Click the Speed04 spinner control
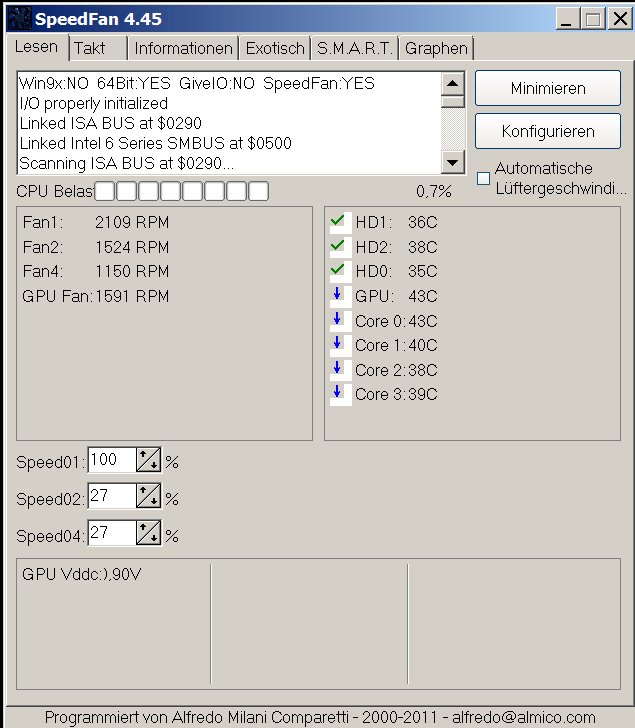 pyautogui.click(x=149, y=533)
